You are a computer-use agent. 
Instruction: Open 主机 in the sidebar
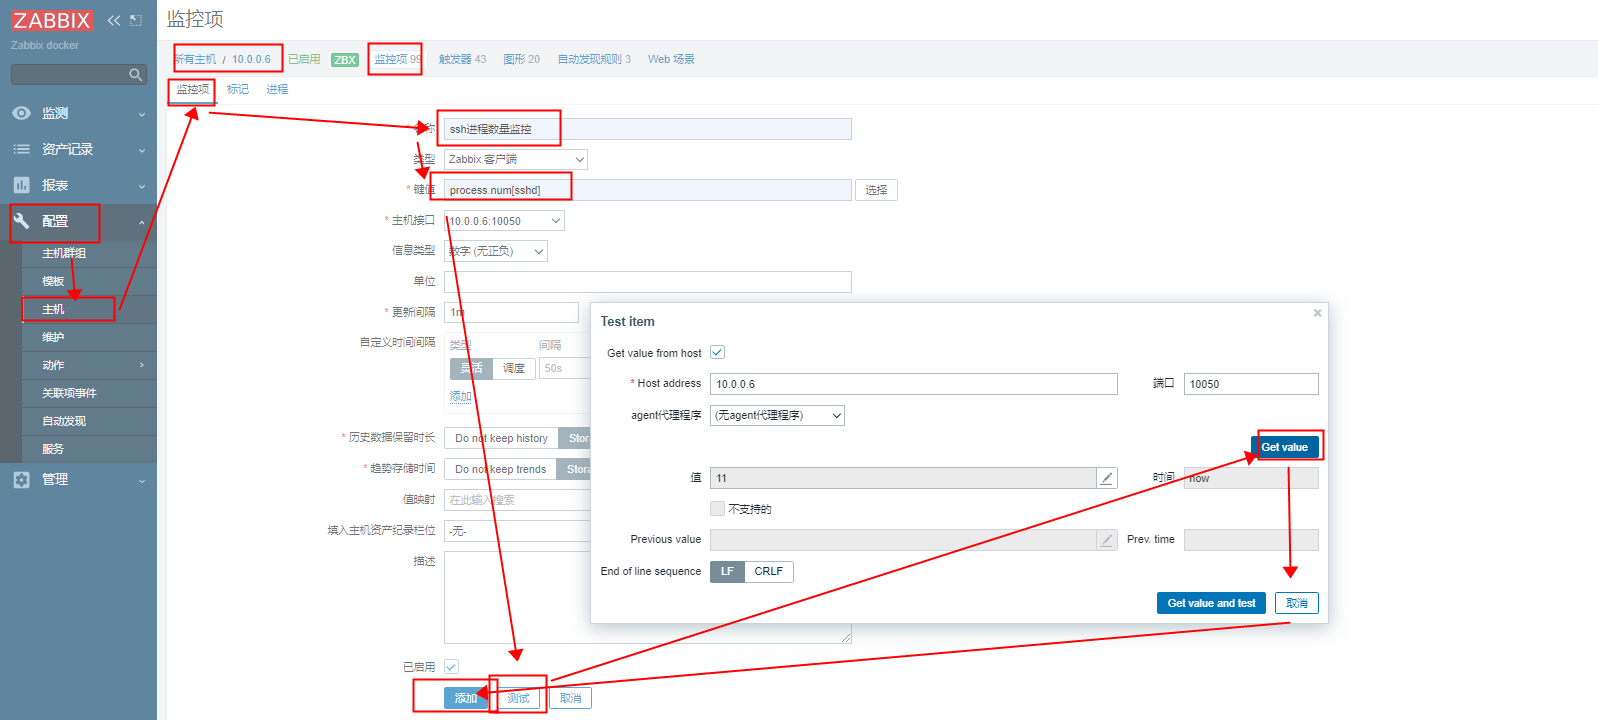point(89,309)
